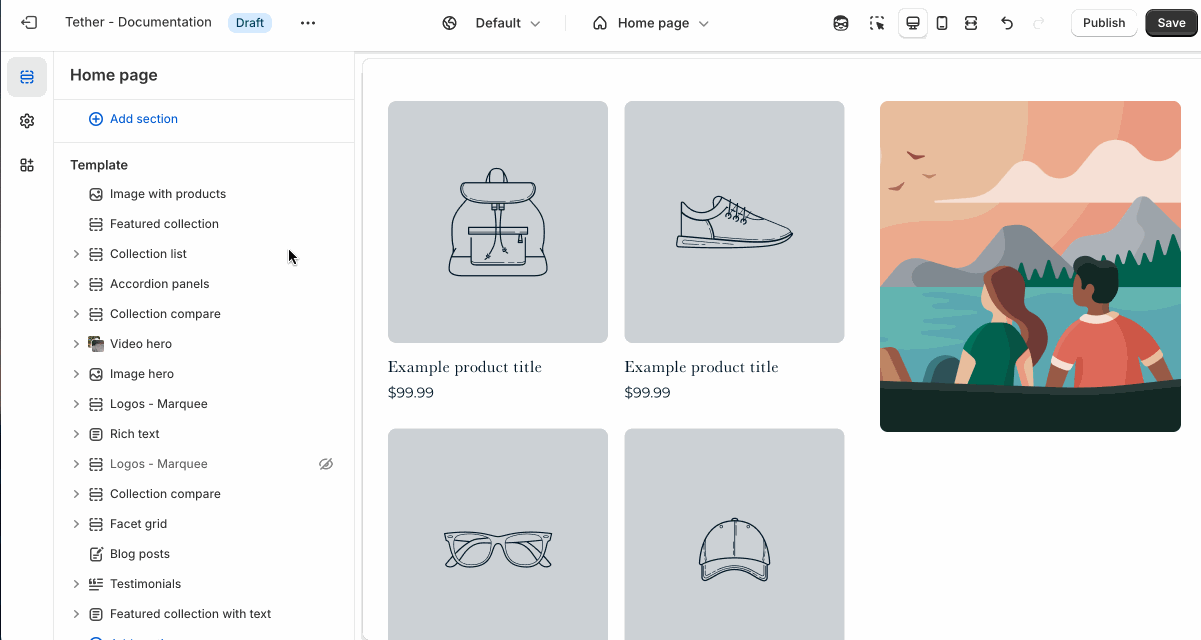Click the plus icon beside Add section
1201x640 pixels.
(x=96, y=119)
